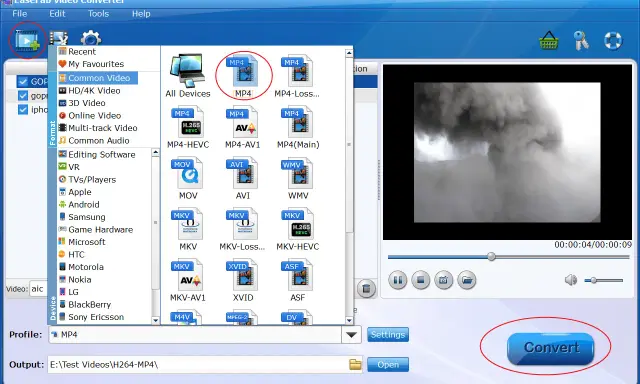Pick the MOV QuickTime format
Screen dimensions: 640x384
click(188, 178)
